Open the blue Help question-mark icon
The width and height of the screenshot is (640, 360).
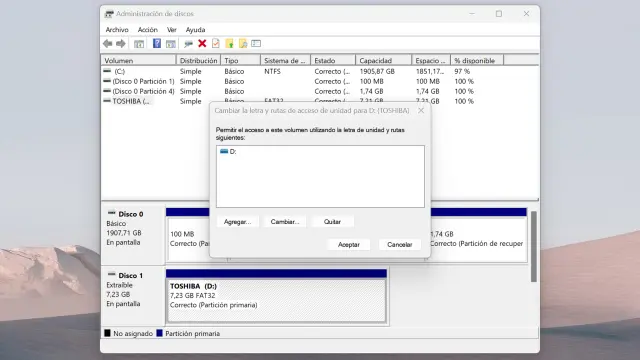point(157,43)
